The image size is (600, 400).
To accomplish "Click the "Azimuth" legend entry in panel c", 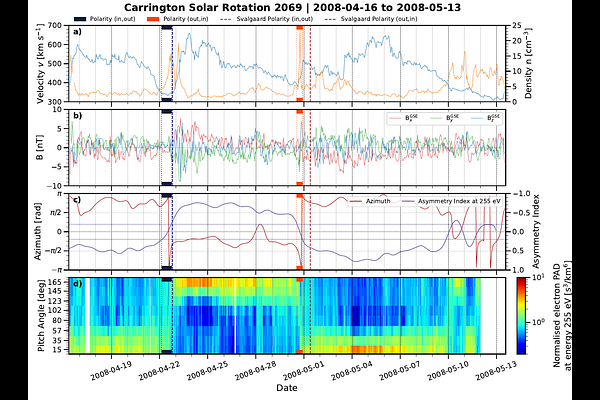I will pyautogui.click(x=370, y=201).
